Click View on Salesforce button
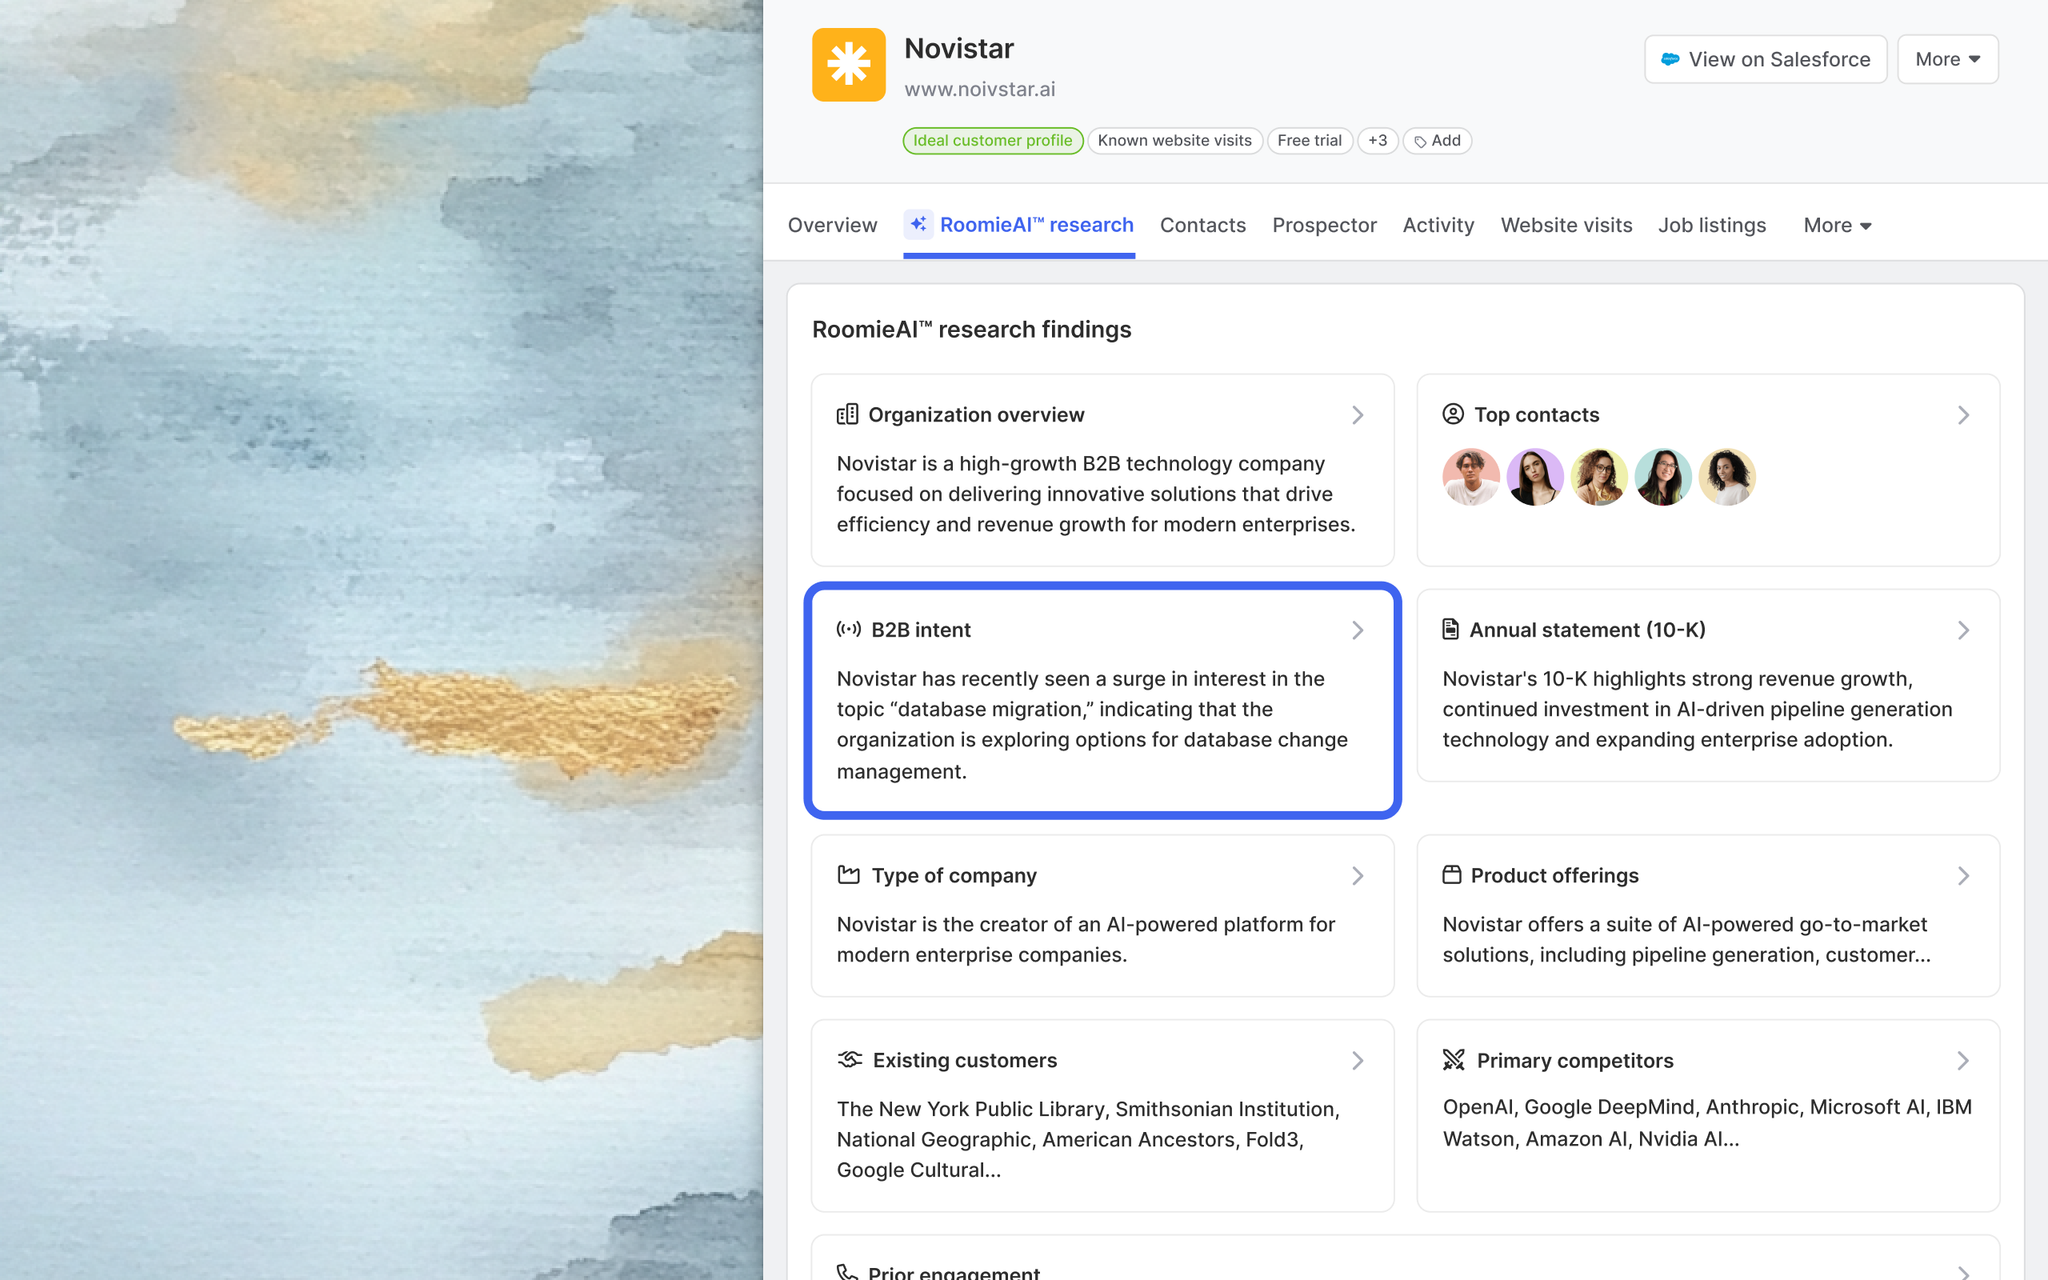The image size is (2048, 1280). 1765,59
